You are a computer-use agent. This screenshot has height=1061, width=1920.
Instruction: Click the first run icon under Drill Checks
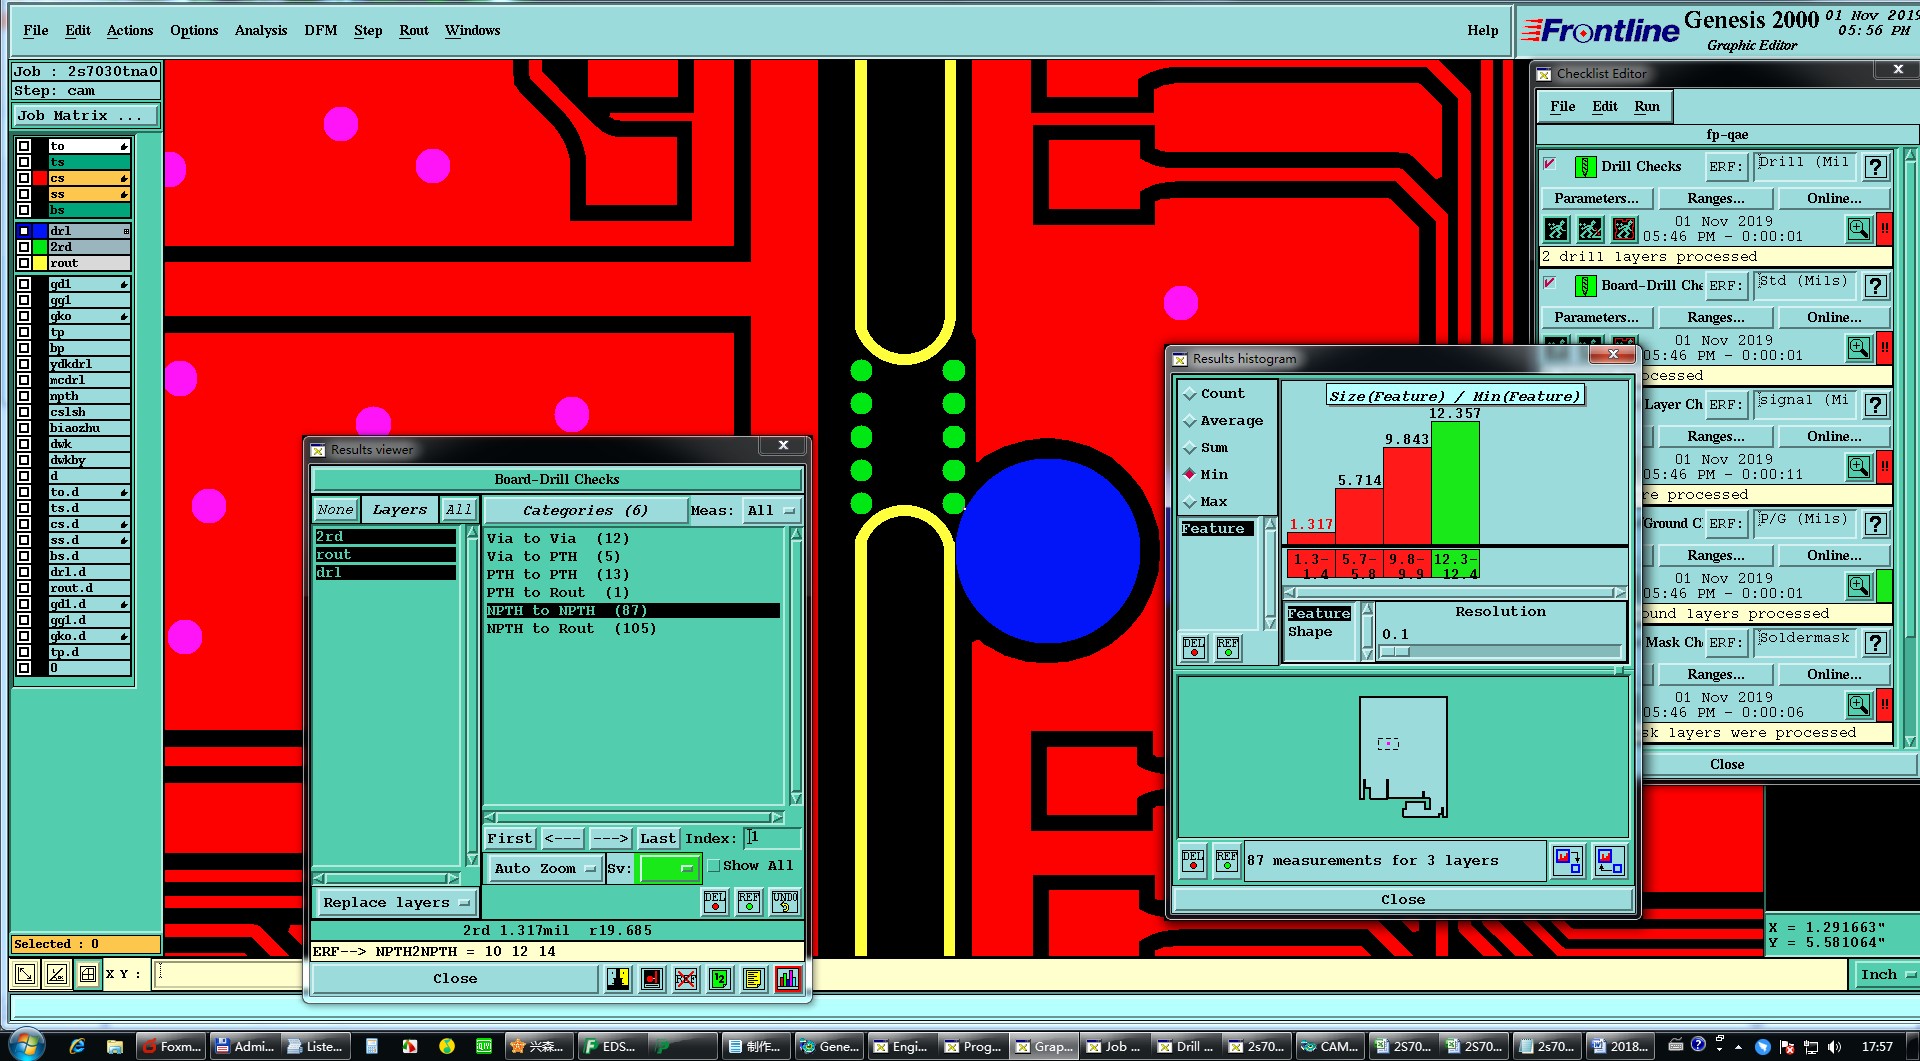[1557, 229]
